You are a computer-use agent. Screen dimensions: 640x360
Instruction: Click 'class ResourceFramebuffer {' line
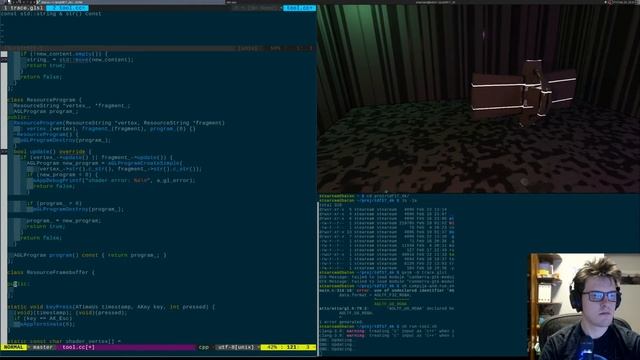(51, 272)
